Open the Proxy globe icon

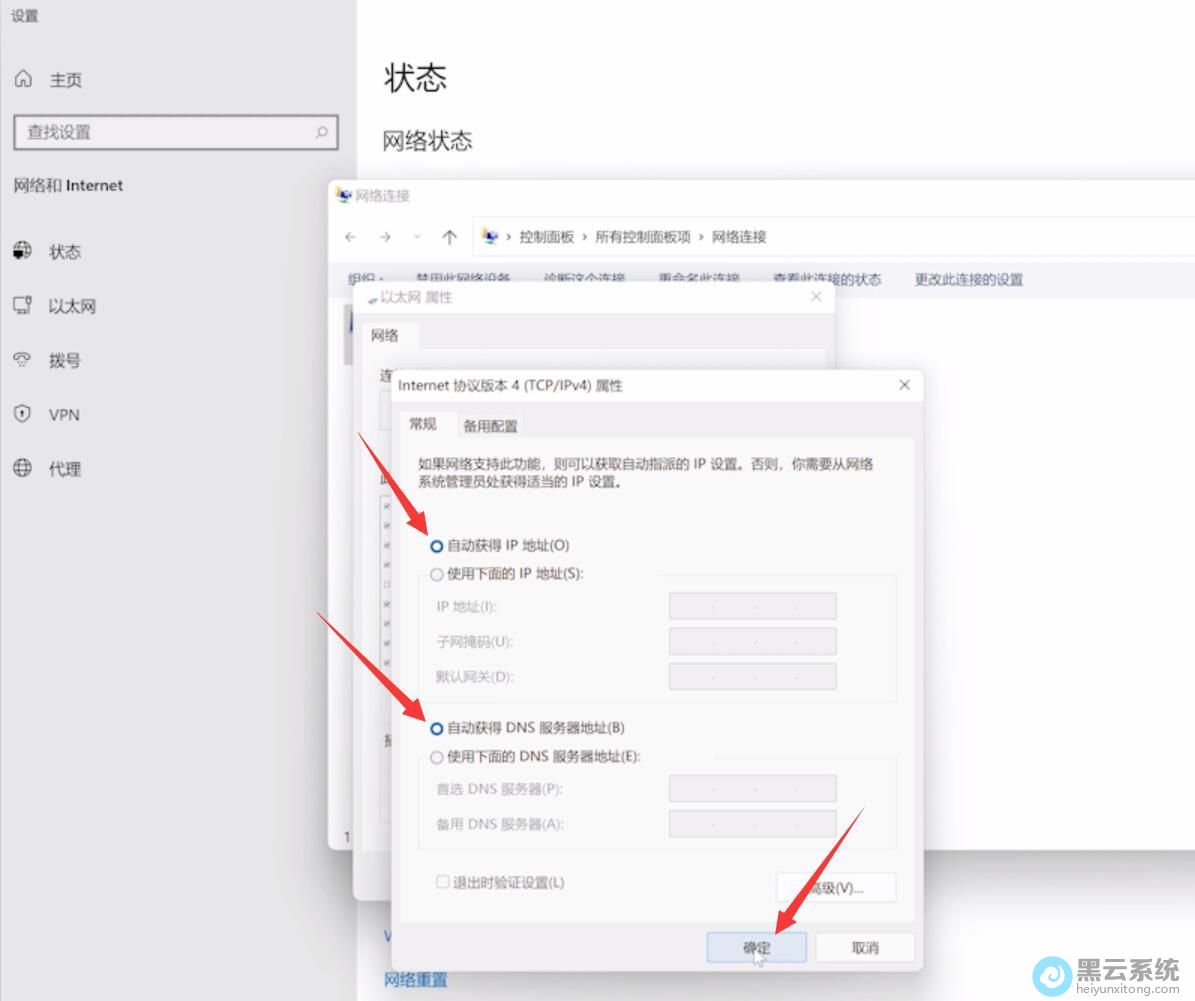23,468
